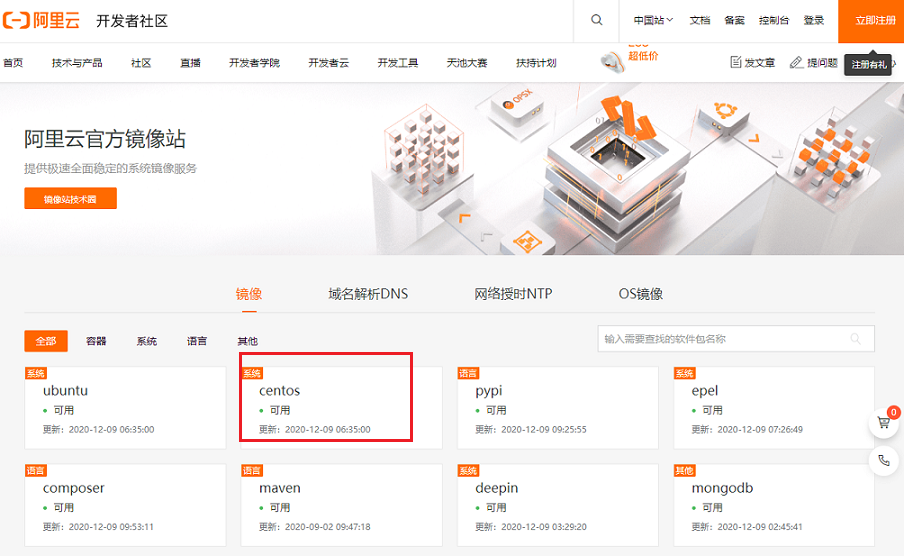Screen dimensions: 904x556
Task: Click the 系统 tag on ubuntu card
Action: pyautogui.click(x=36, y=373)
